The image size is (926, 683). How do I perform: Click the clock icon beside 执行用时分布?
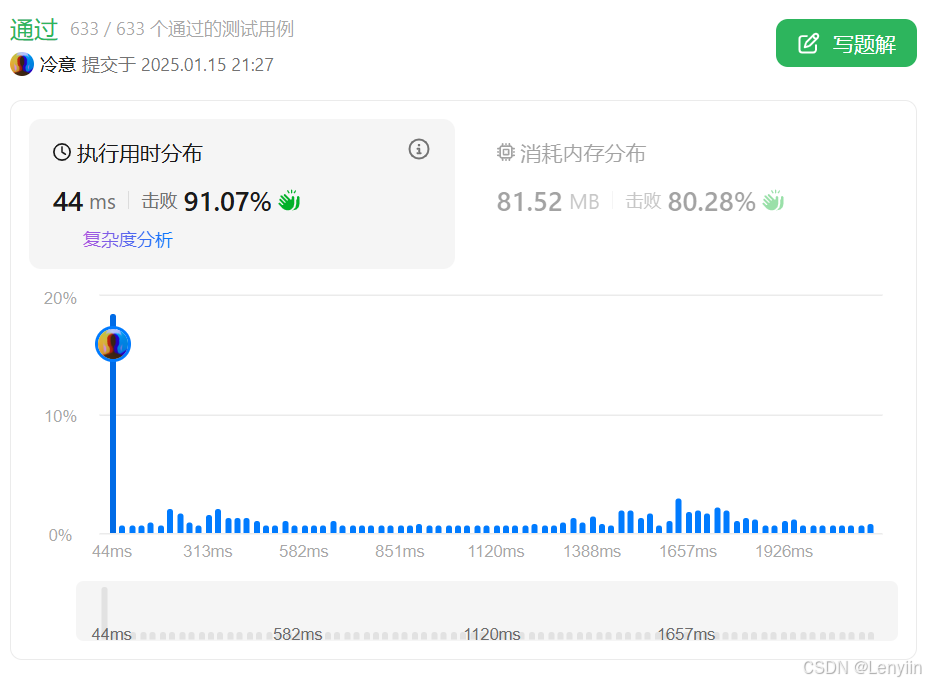pos(61,152)
